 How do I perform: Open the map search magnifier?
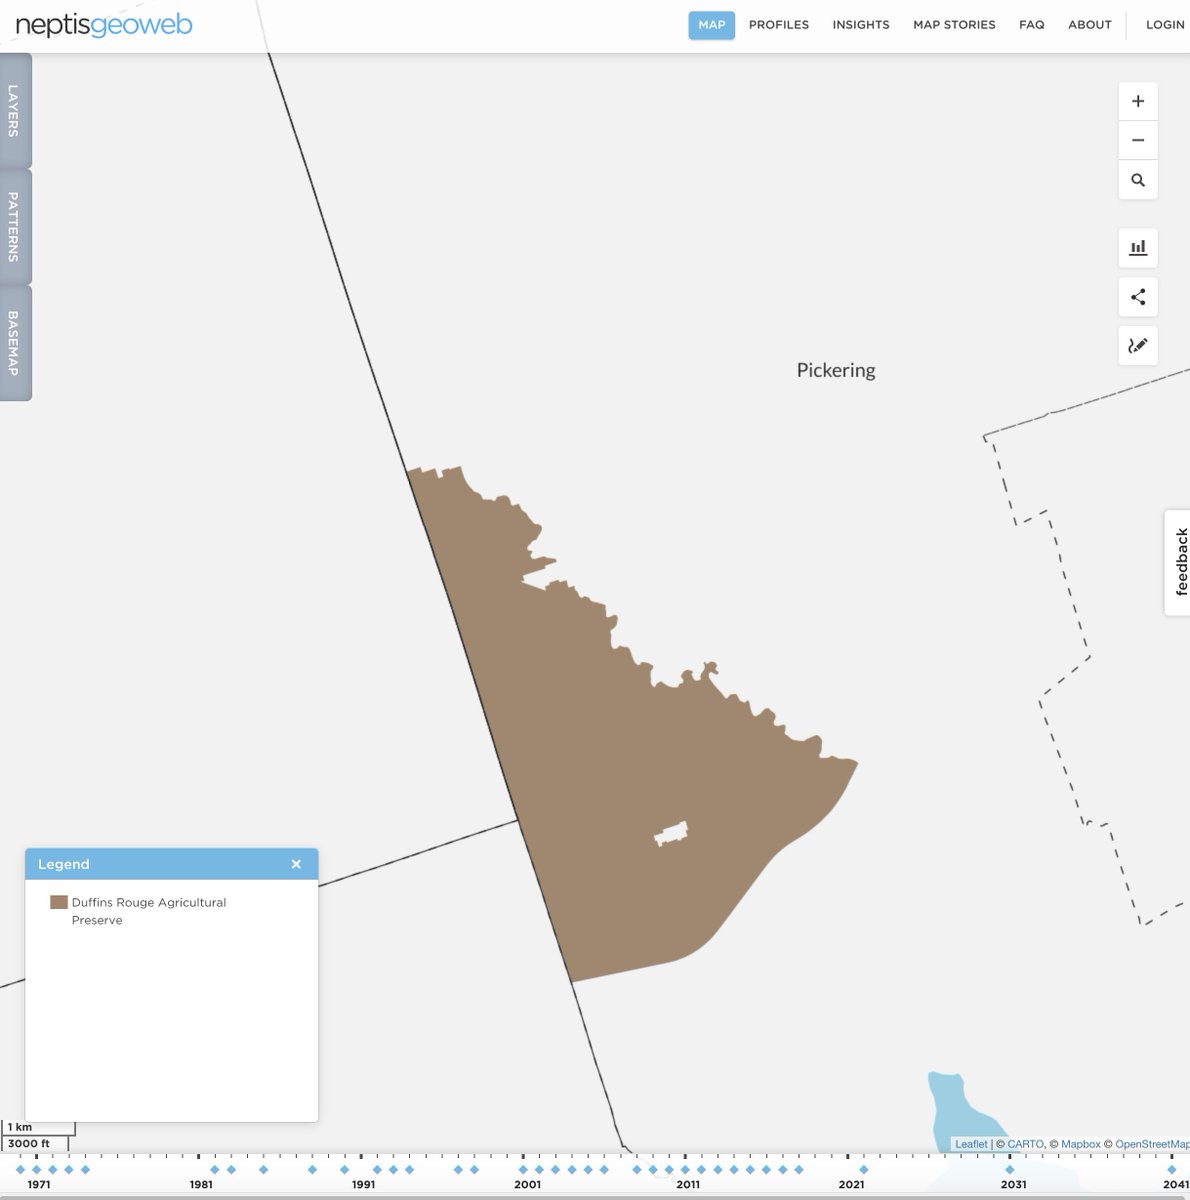[1138, 180]
